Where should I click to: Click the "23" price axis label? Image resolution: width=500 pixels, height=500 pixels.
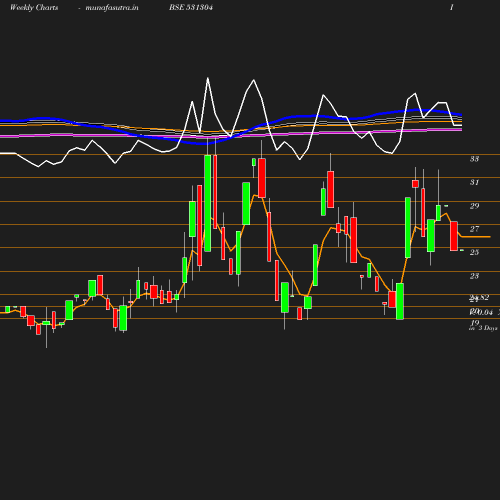pos(474,276)
